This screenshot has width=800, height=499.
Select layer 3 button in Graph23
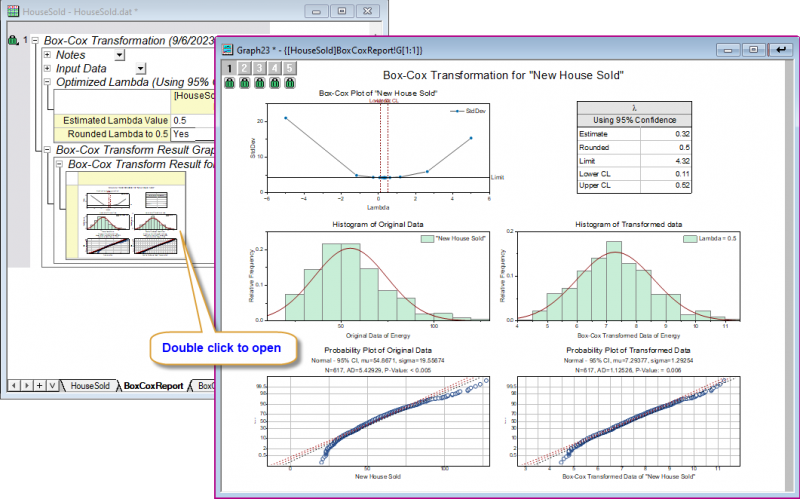[259, 68]
